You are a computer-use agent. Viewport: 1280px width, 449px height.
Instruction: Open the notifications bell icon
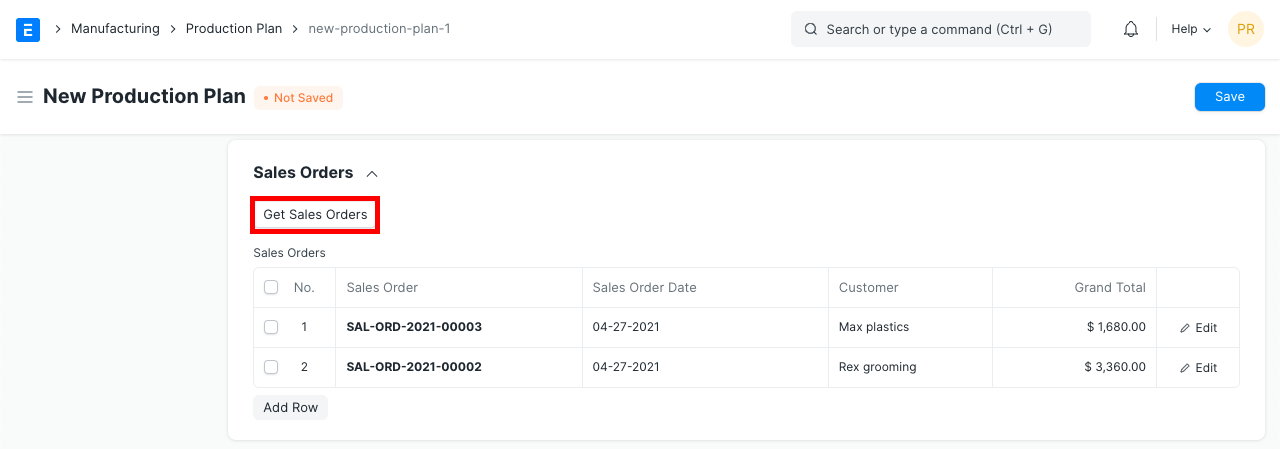(x=1131, y=29)
